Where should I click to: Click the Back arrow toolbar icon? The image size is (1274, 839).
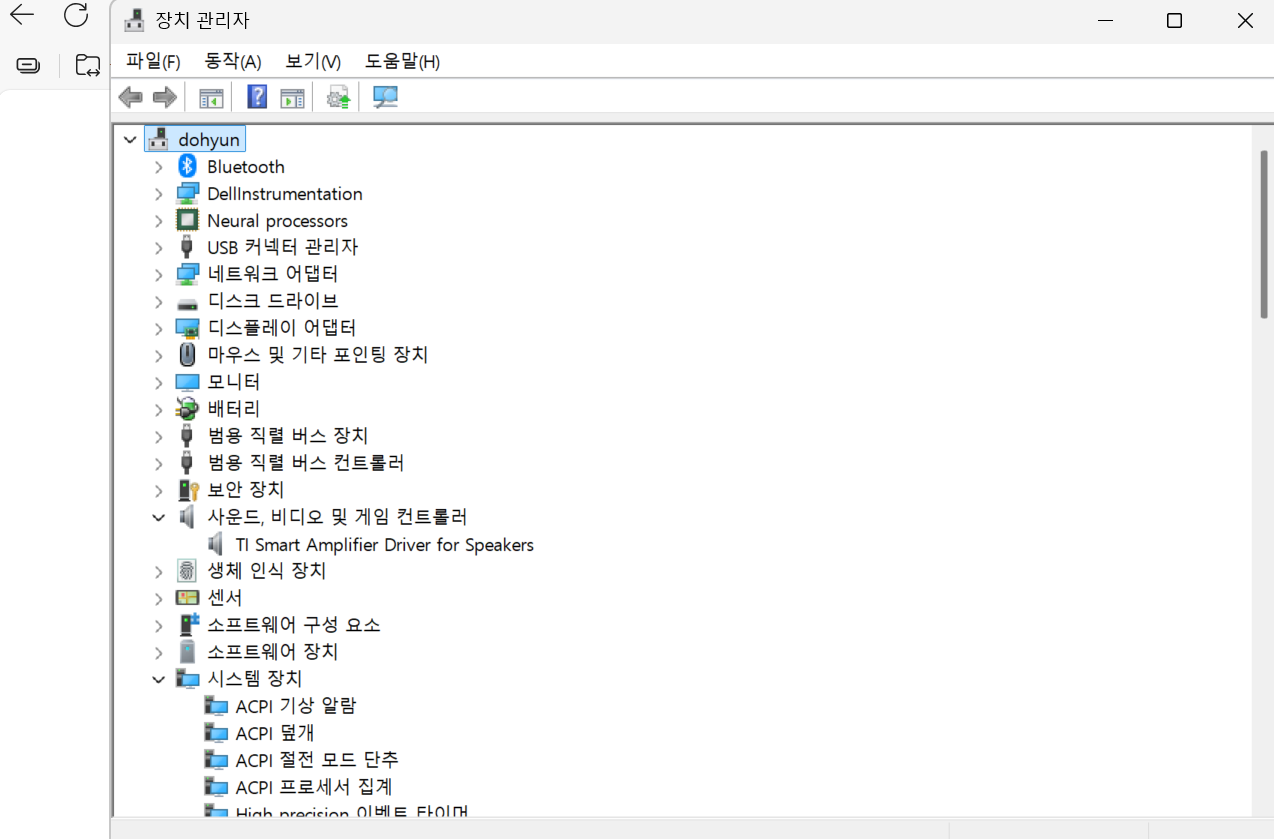[x=130, y=98]
